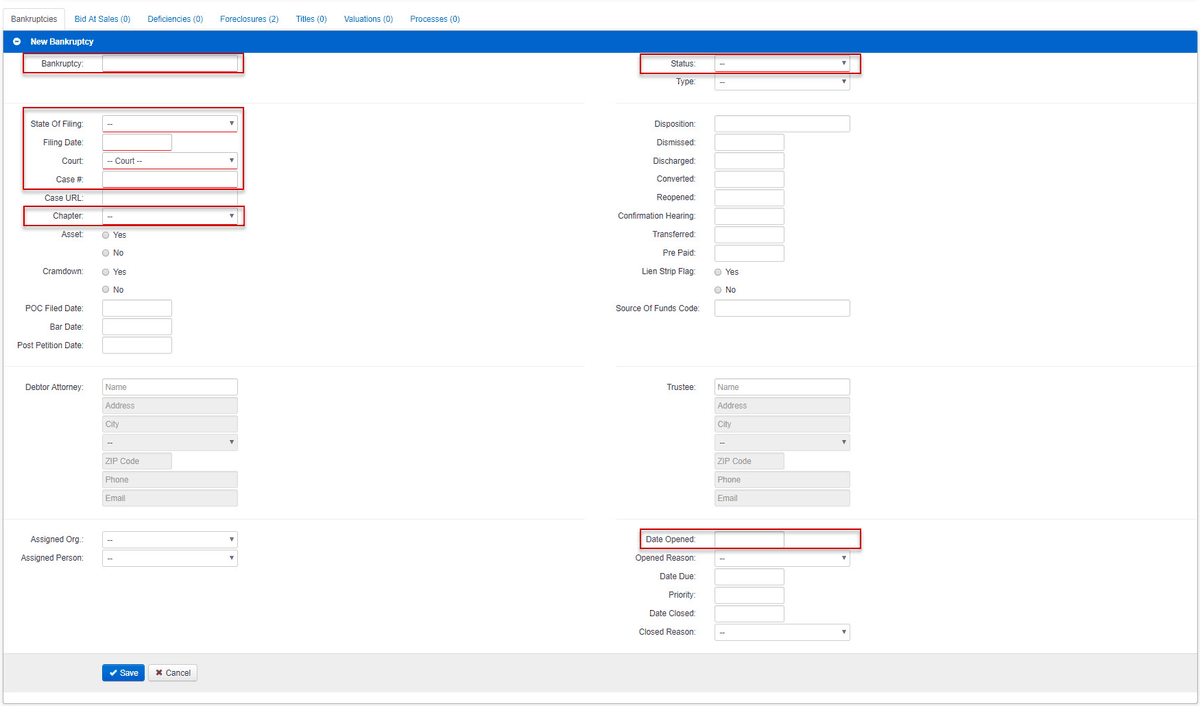Click the Date Opened field
The image size is (1200, 706).
(749, 539)
